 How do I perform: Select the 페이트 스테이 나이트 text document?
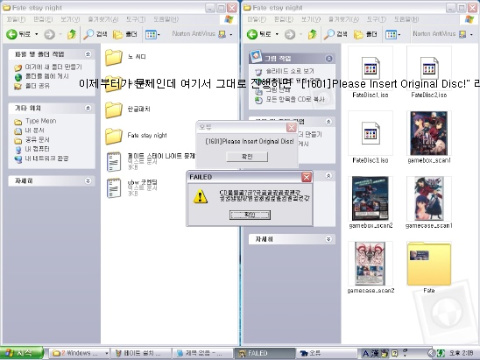click(x=114, y=162)
